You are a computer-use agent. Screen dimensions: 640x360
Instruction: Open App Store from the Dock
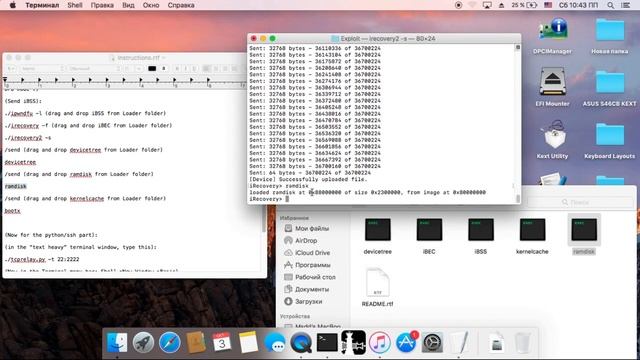[x=406, y=342]
